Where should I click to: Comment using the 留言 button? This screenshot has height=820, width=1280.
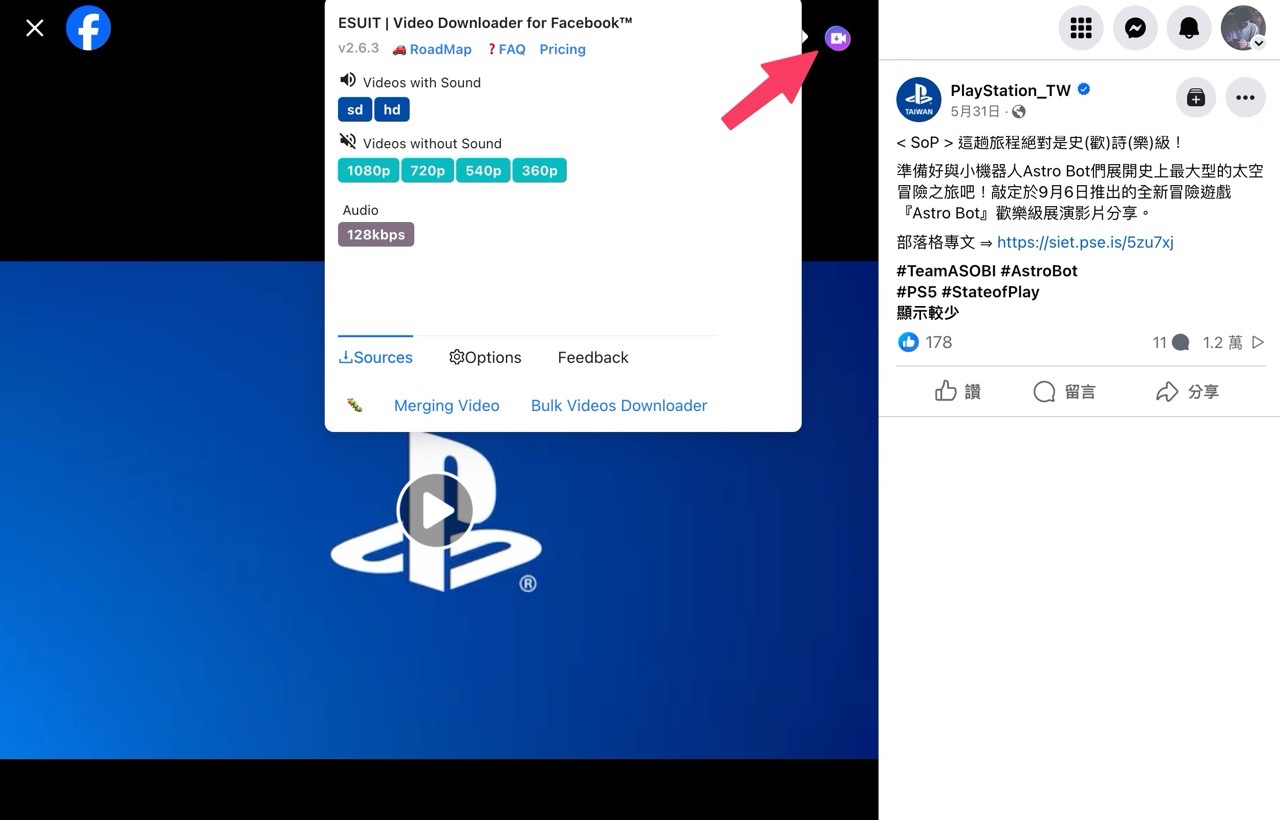1065,391
